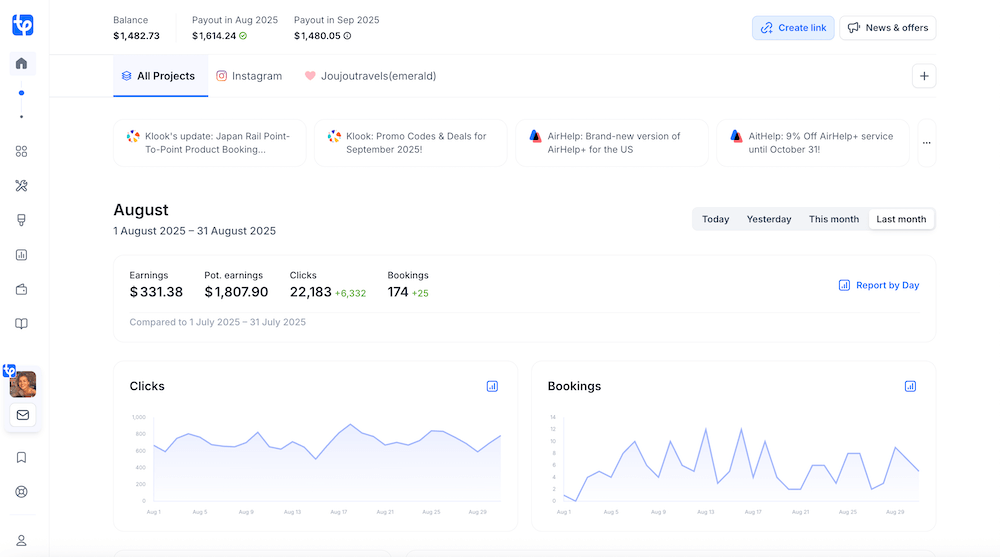
Task: Switch to the Instagram tab
Action: (249, 76)
